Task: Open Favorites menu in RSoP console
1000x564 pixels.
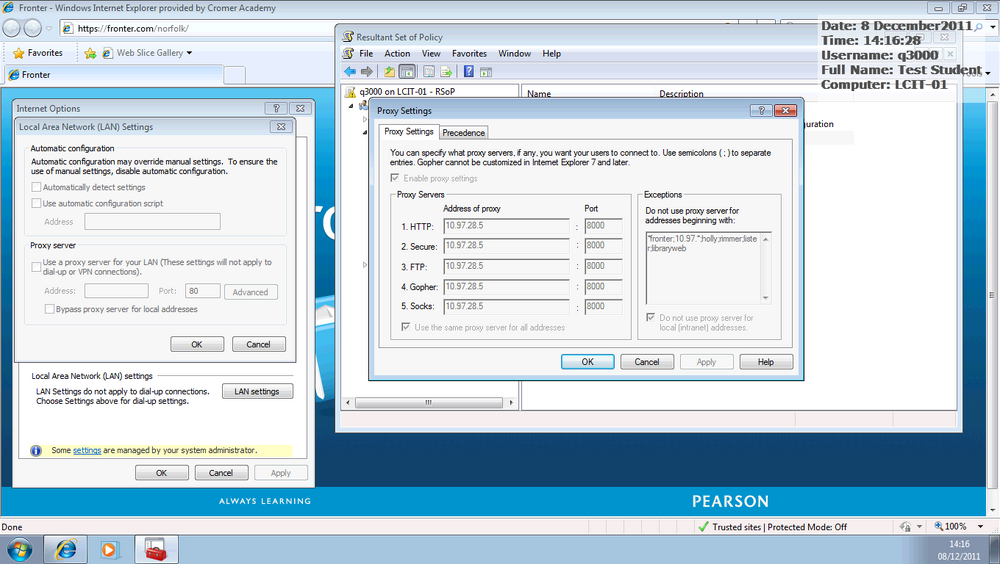Action: click(x=469, y=54)
